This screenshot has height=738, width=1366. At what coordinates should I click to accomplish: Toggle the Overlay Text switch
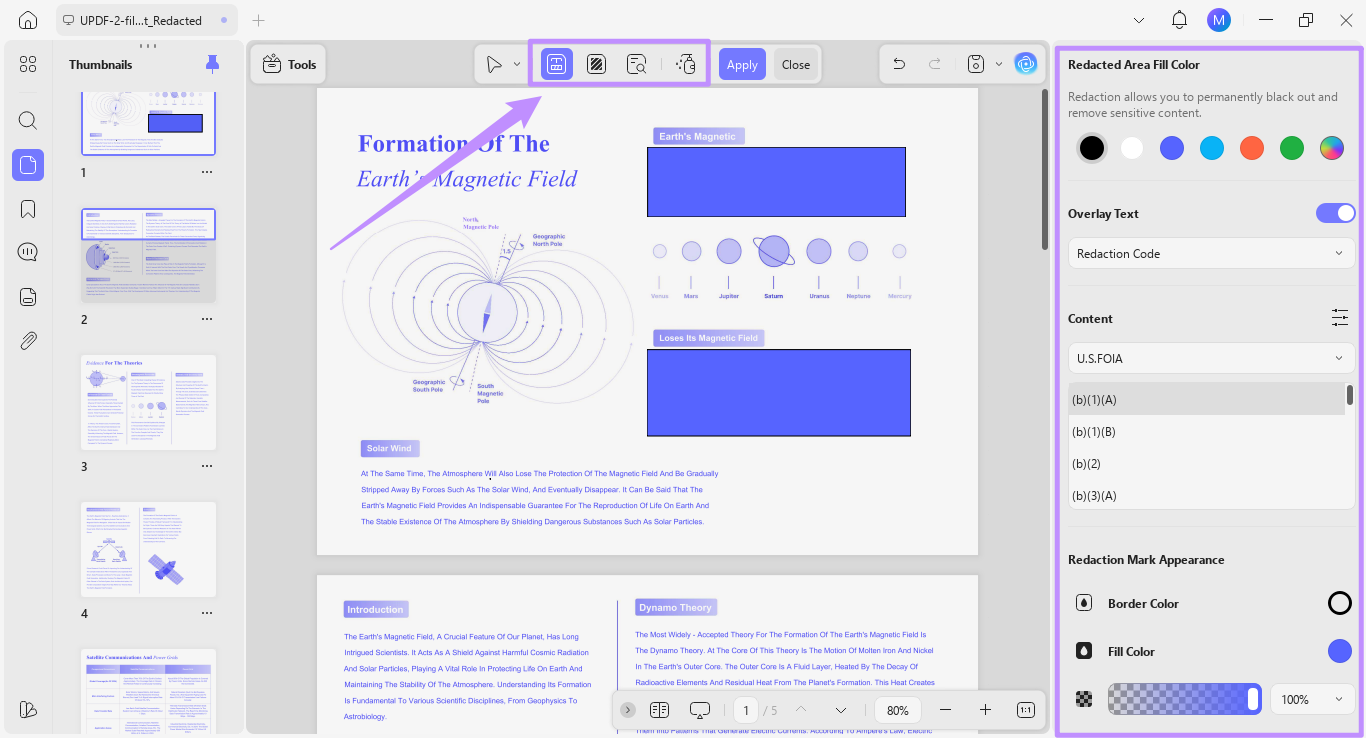[1336, 213]
